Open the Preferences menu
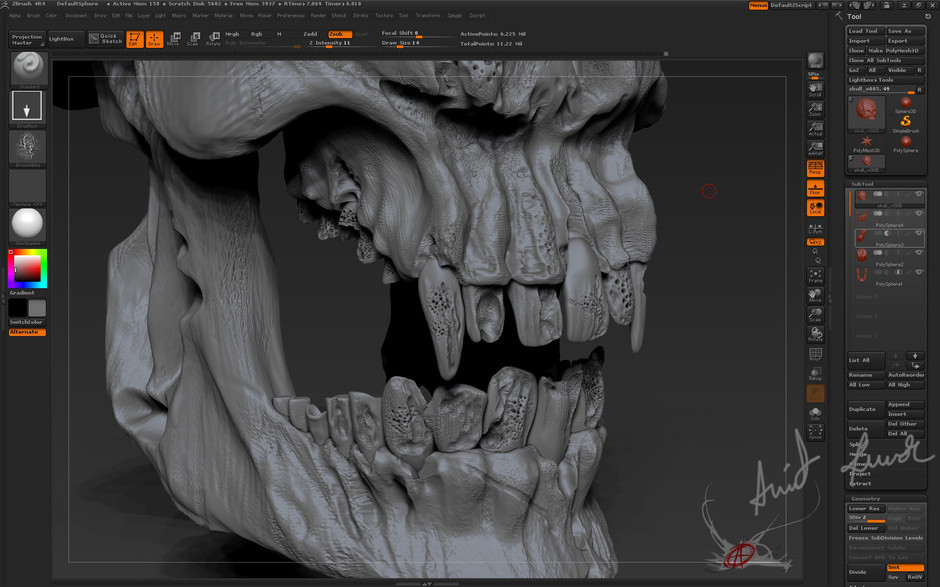The height and width of the screenshot is (587, 940). point(291,15)
